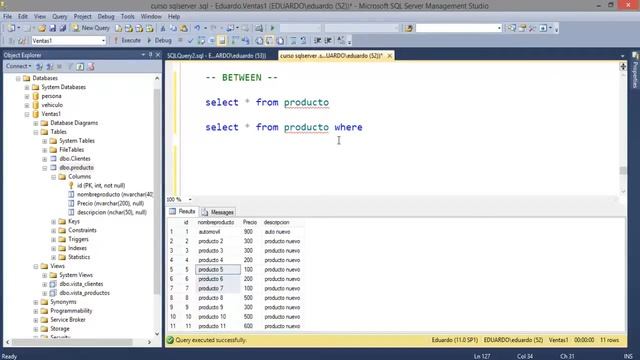Click the New Query toolbar button
The image size is (640, 360).
coord(91,28)
